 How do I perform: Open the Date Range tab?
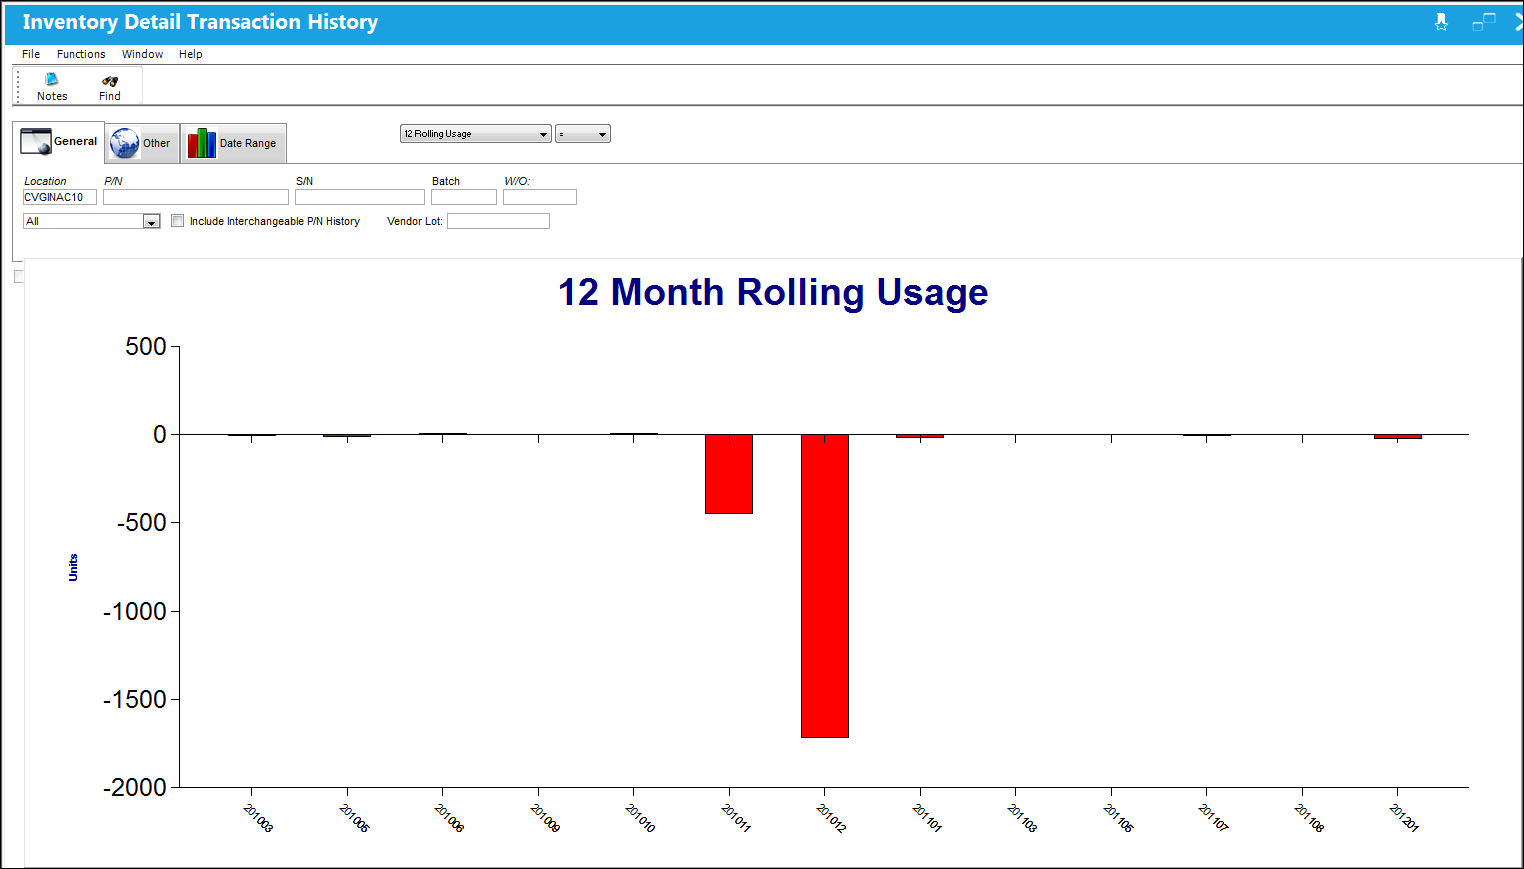coord(233,143)
